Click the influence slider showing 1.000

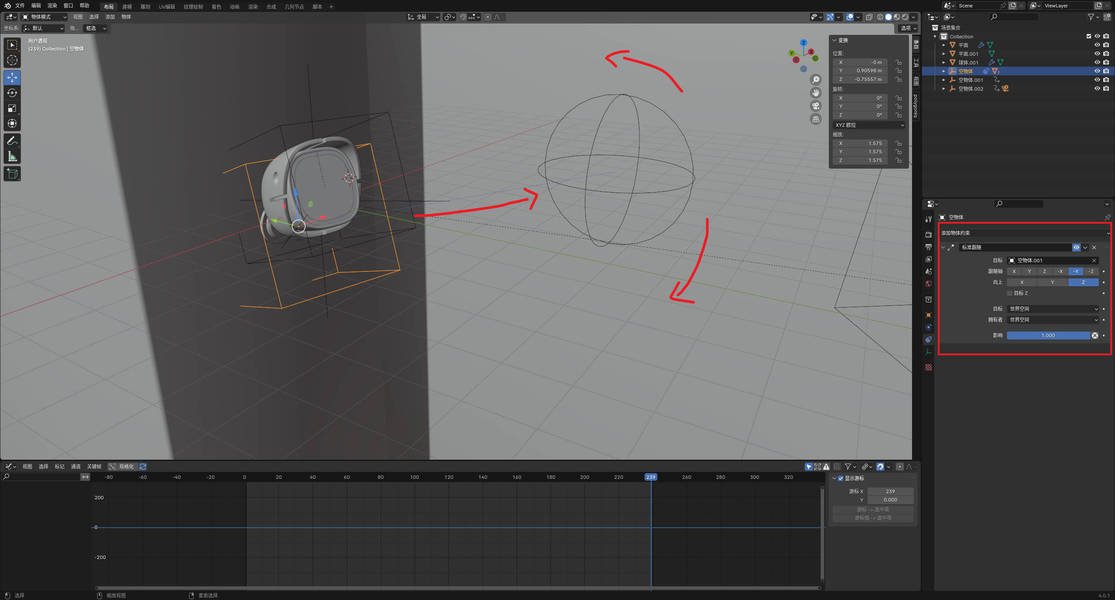point(1048,336)
